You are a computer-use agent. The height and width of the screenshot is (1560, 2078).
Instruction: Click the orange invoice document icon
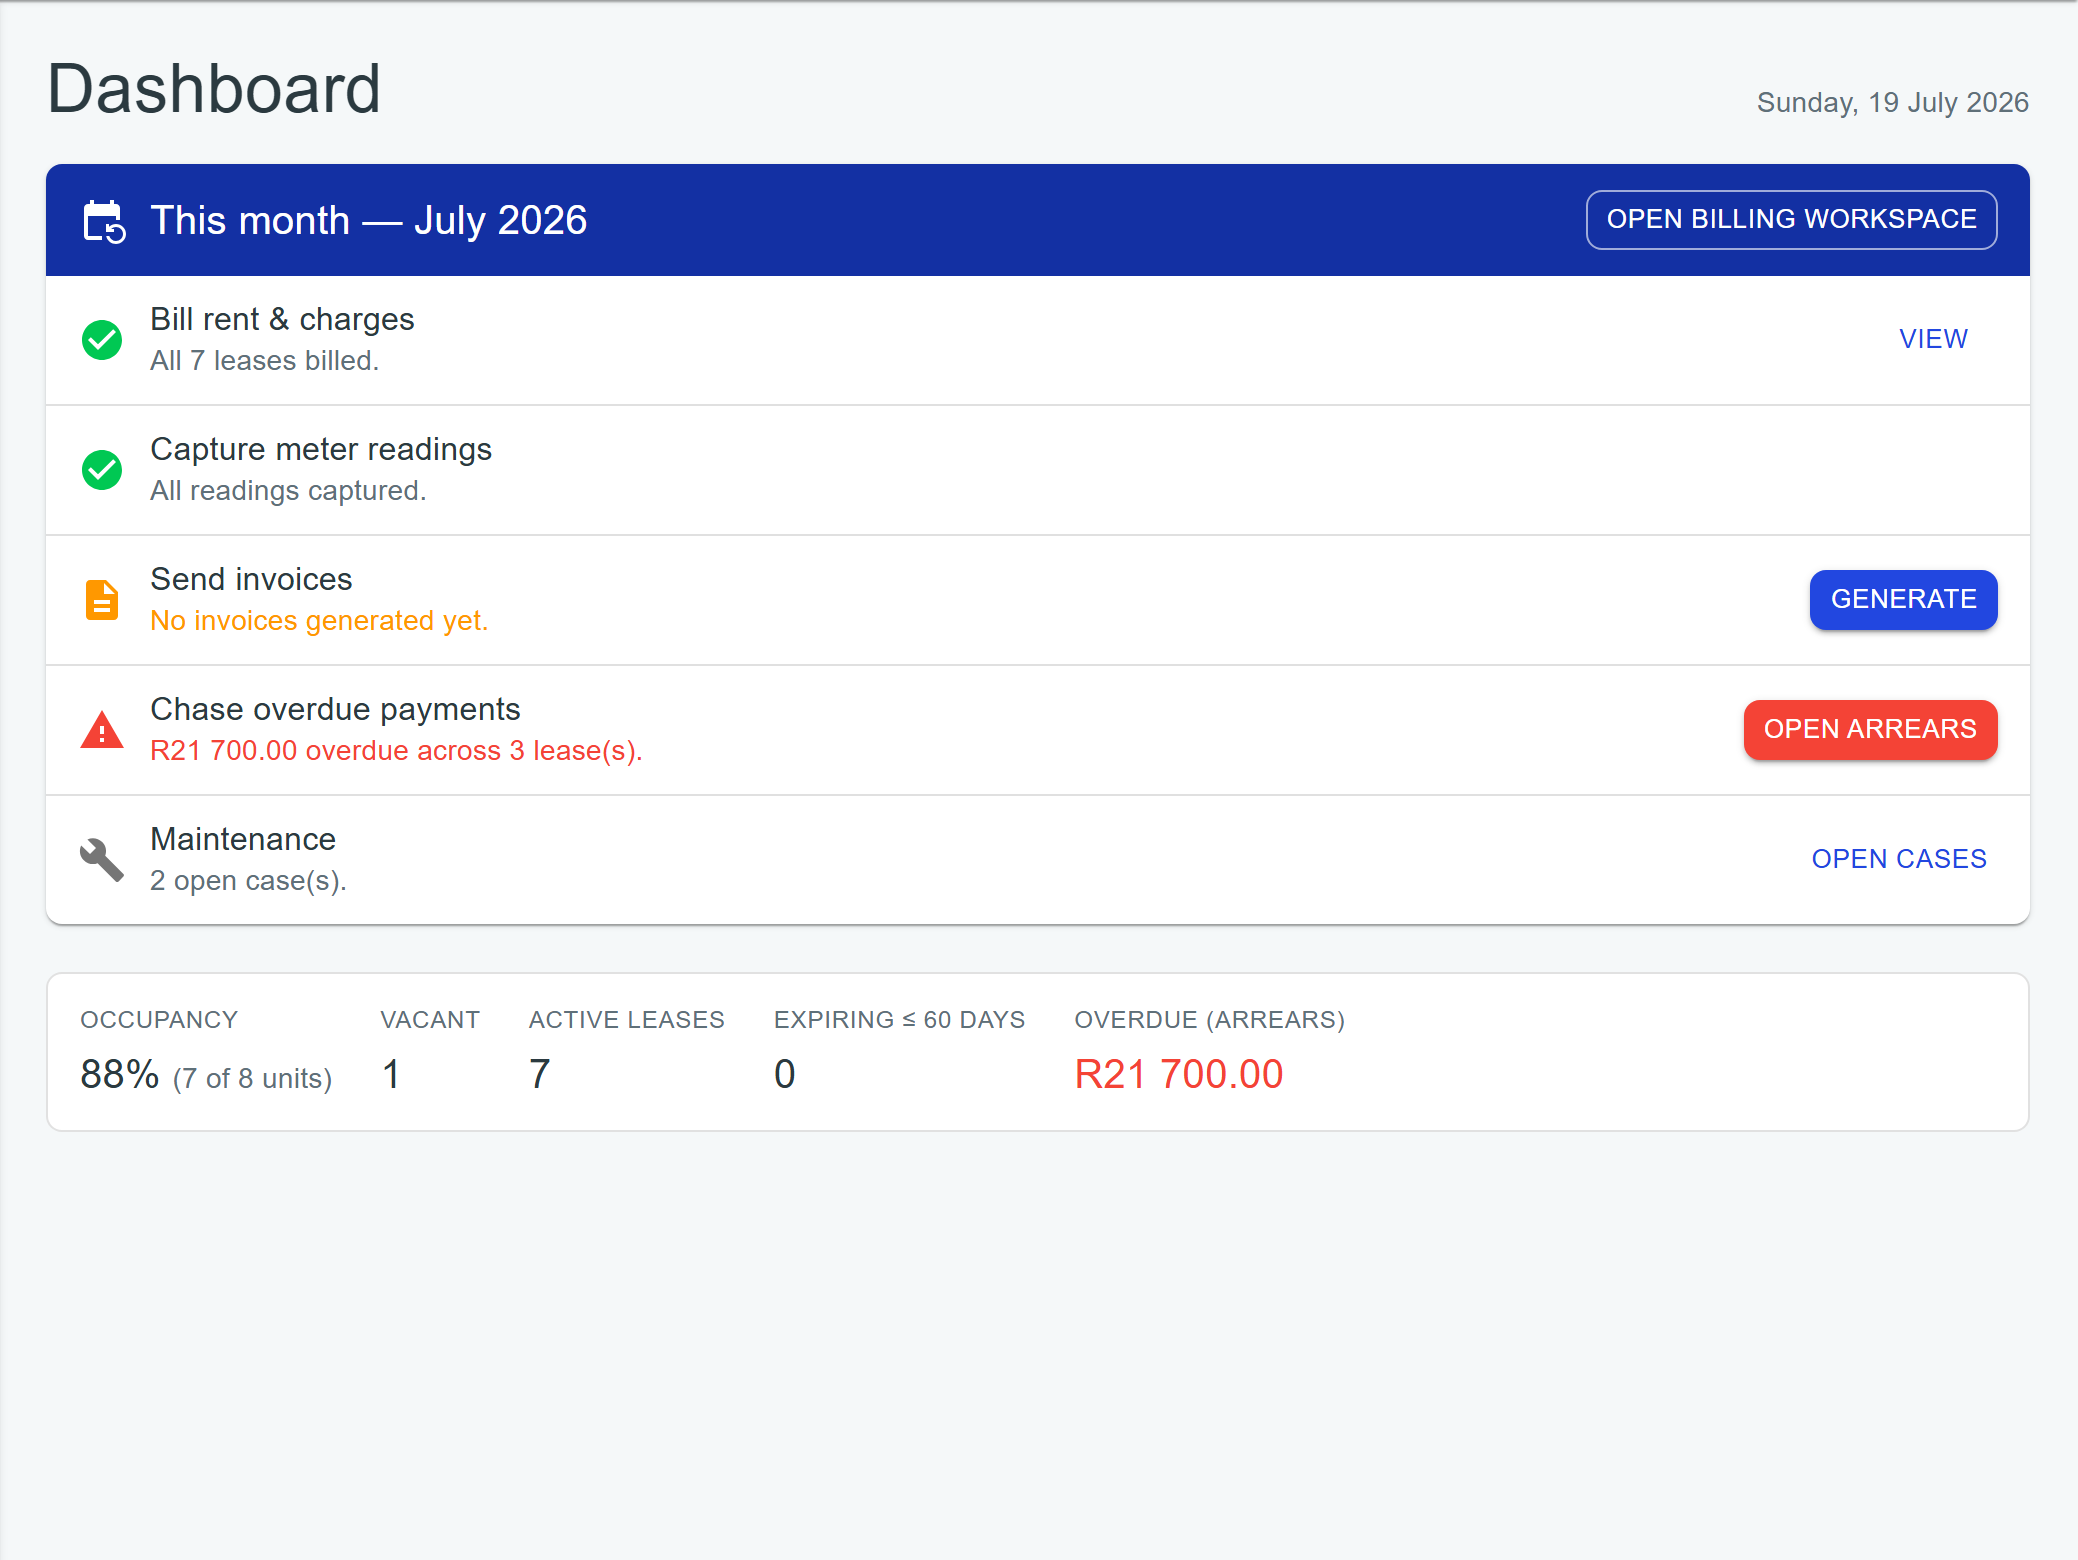click(x=102, y=600)
